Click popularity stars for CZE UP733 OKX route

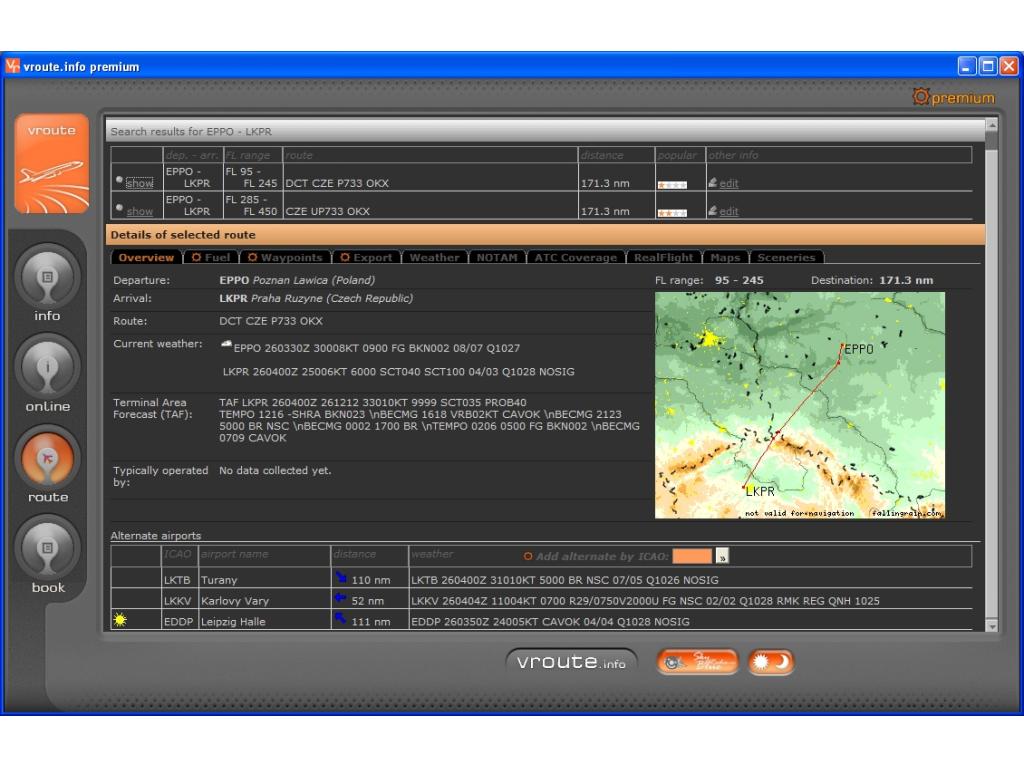(672, 213)
